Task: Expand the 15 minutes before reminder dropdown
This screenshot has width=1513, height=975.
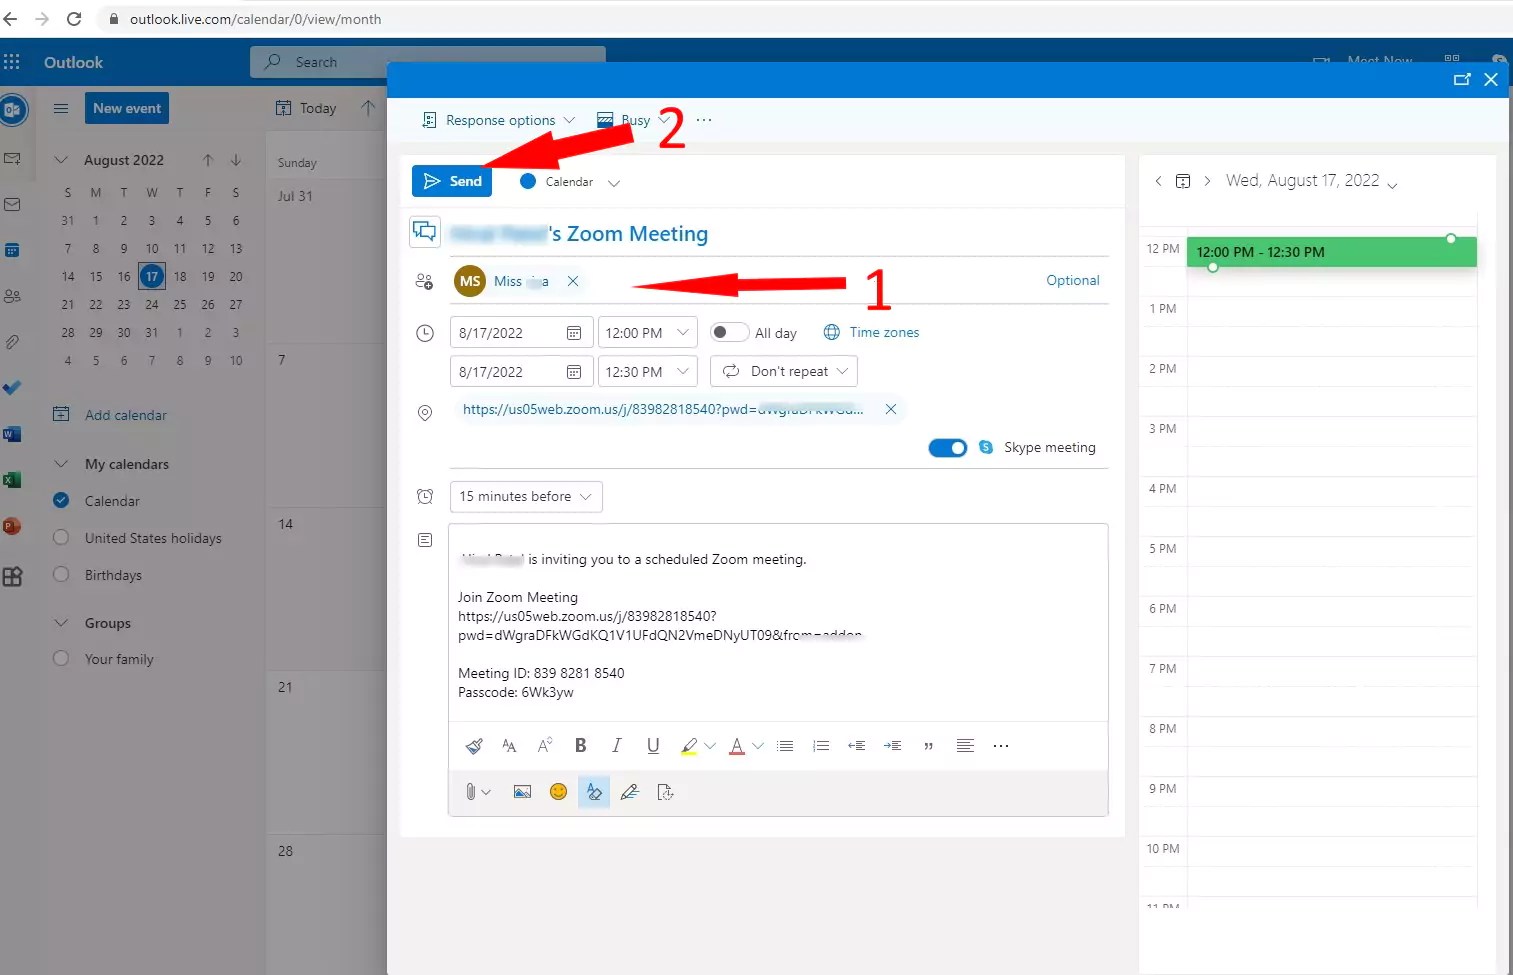Action: coord(525,496)
